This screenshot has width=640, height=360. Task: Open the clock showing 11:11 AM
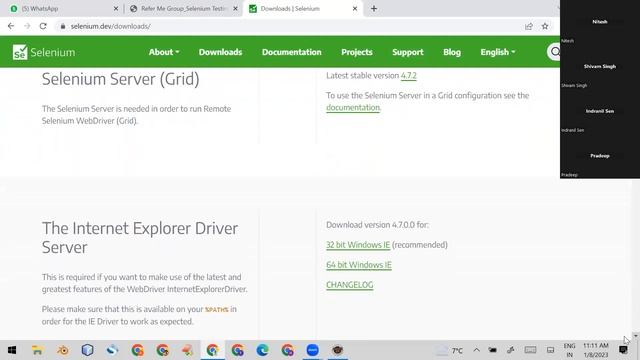click(x=596, y=350)
